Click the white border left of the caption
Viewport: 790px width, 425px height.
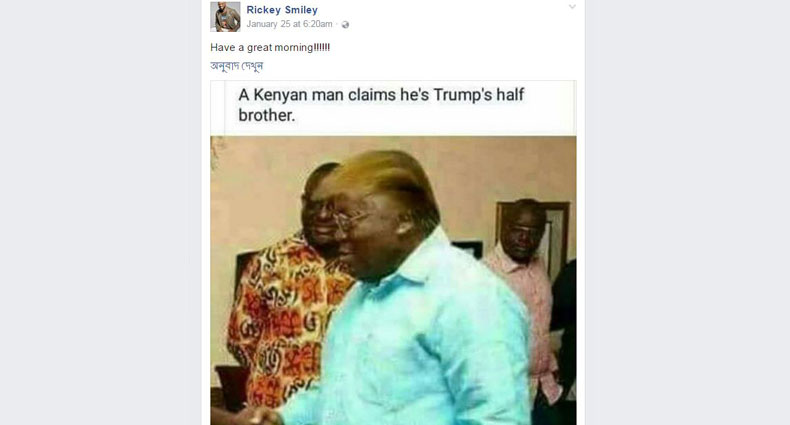click(x=218, y=108)
